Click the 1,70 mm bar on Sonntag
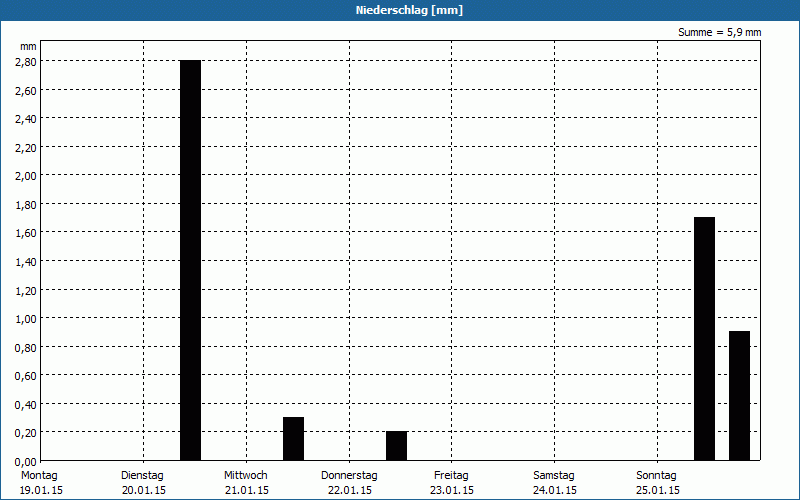Screen dimensions: 800x500 [705, 339]
